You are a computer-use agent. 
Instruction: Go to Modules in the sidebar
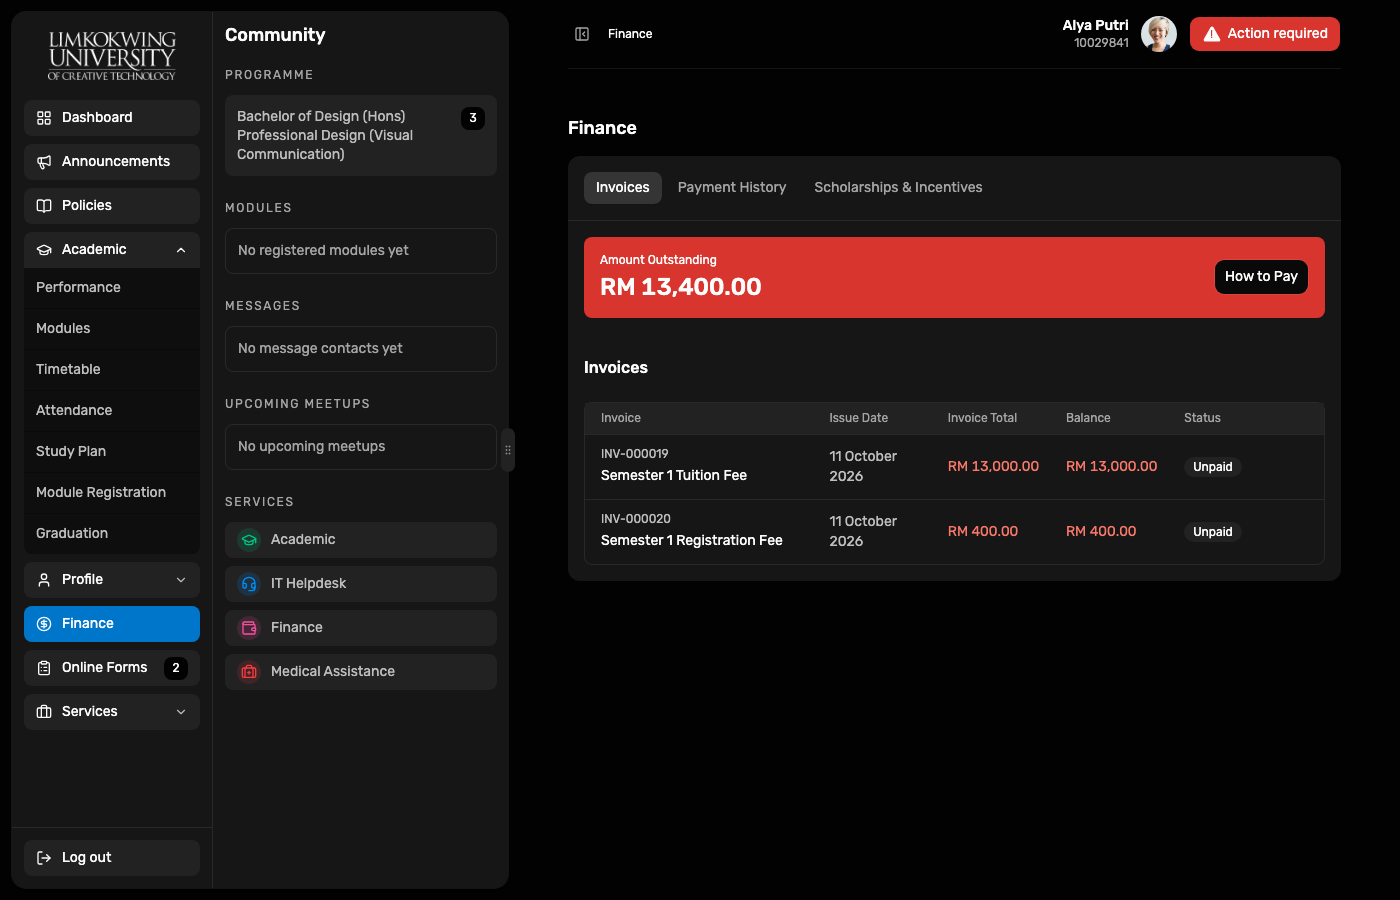click(x=112, y=329)
